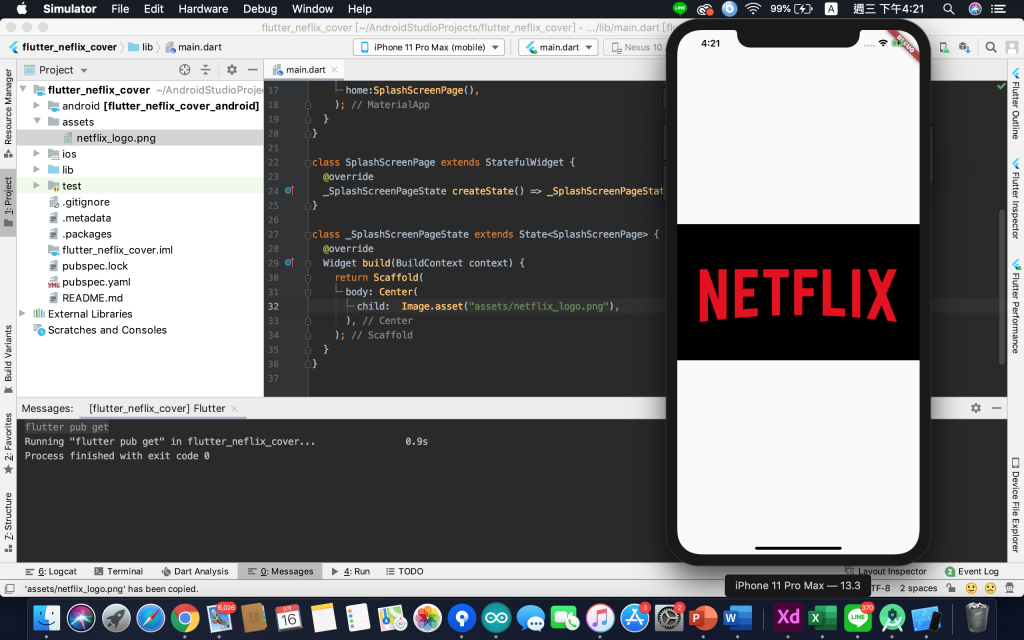This screenshot has height=640, width=1024.
Task: Select pubspec.yaml in project tree
Action: click(96, 282)
